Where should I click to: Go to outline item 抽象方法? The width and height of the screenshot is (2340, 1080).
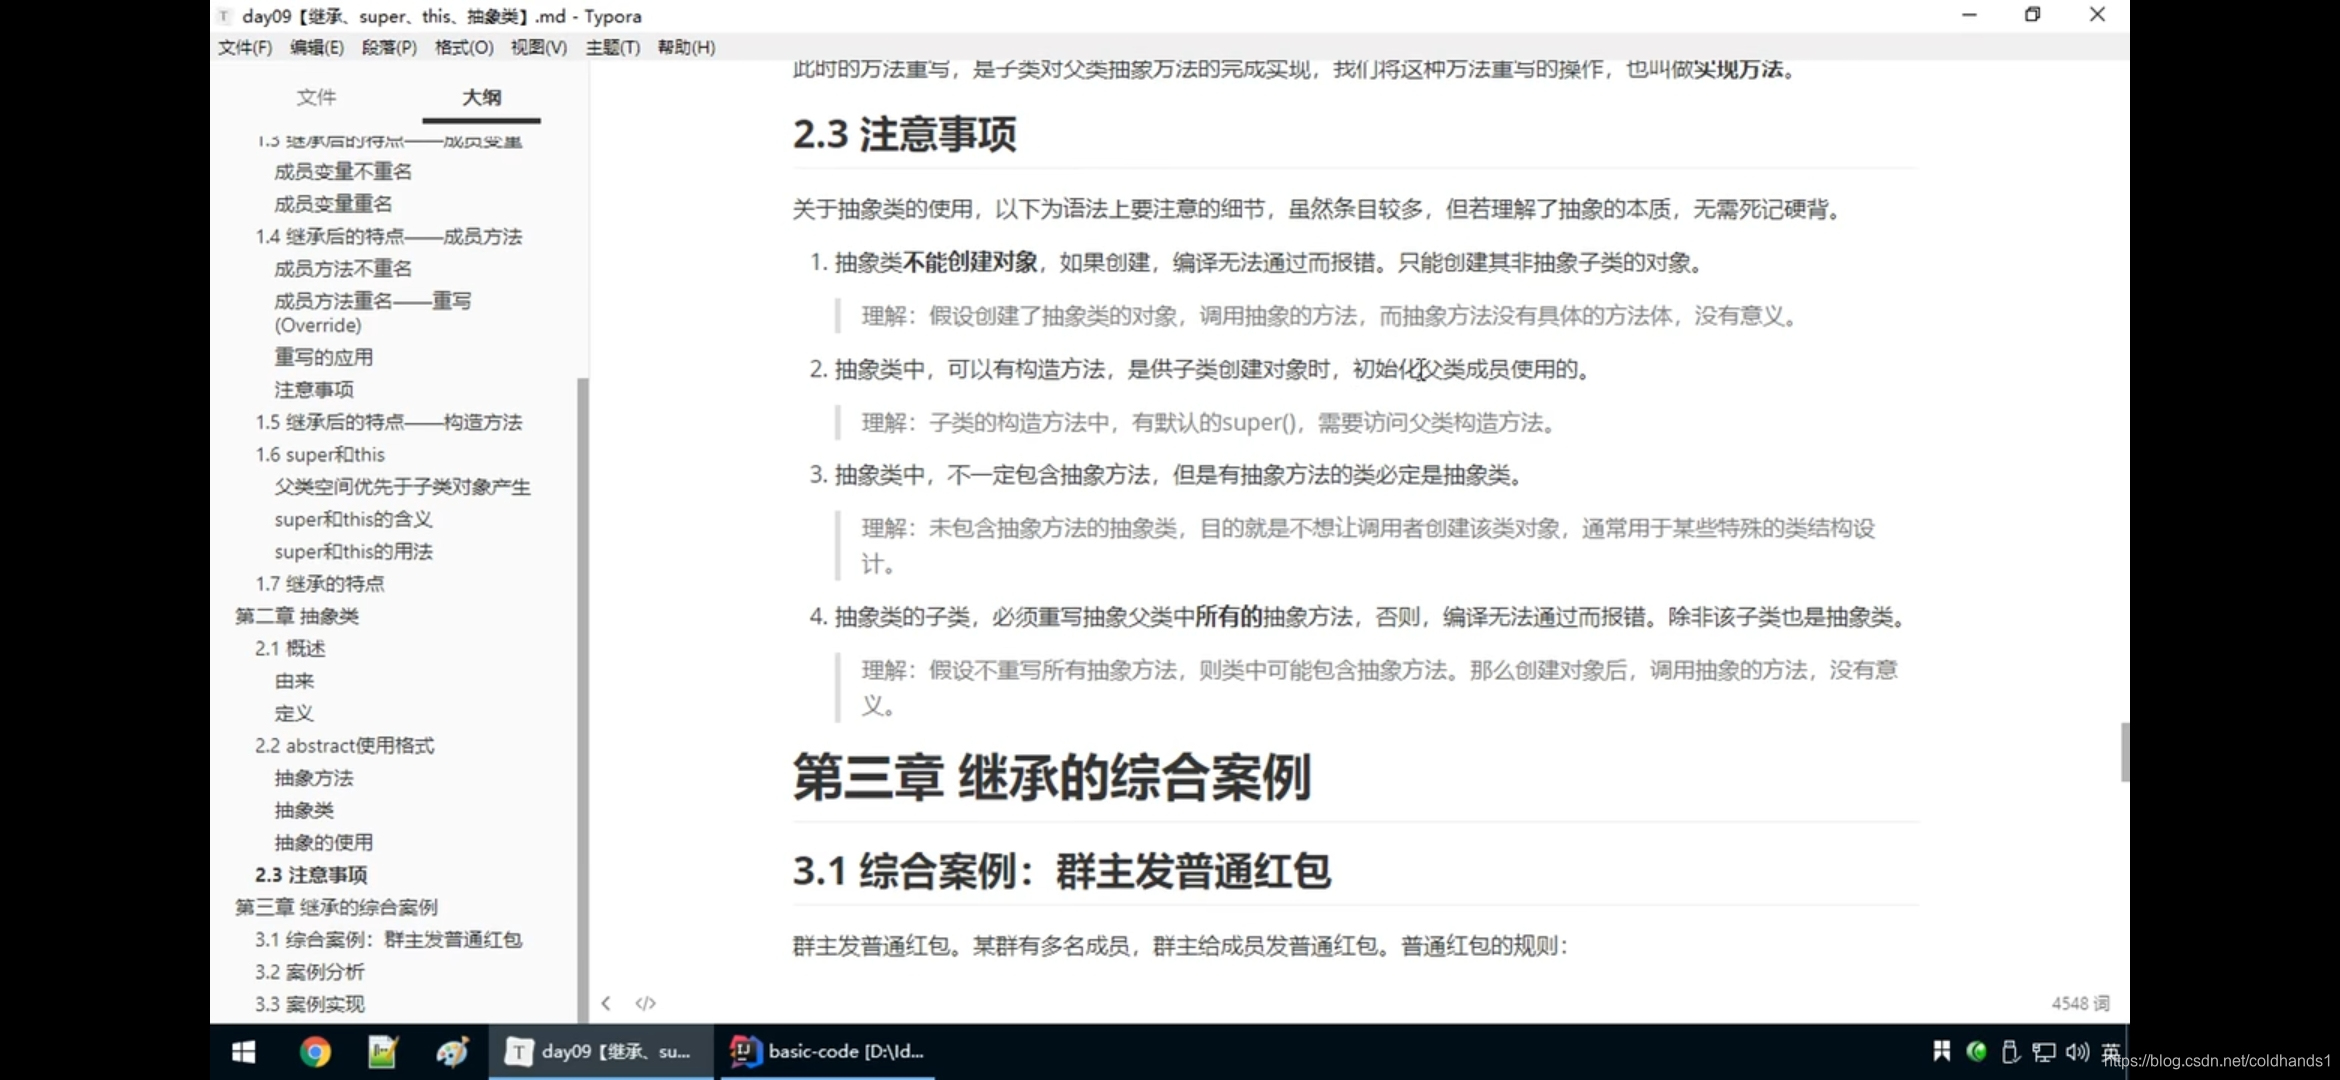313,778
